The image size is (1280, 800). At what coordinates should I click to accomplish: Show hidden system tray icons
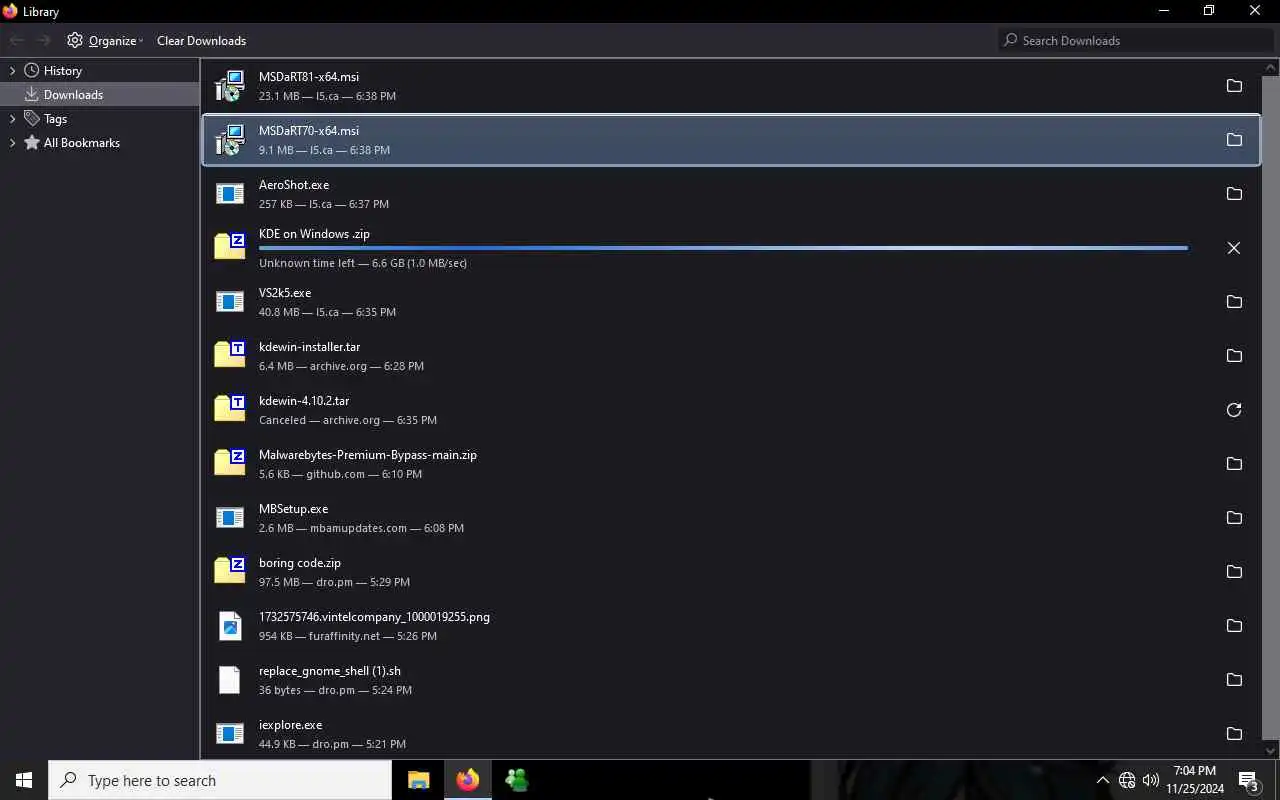coord(1103,780)
